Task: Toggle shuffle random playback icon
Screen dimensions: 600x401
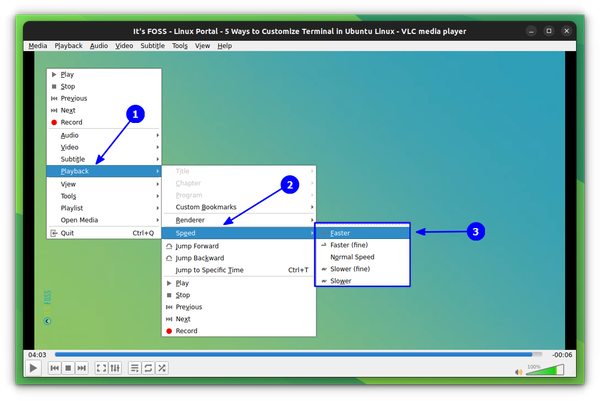Action: pos(162,369)
